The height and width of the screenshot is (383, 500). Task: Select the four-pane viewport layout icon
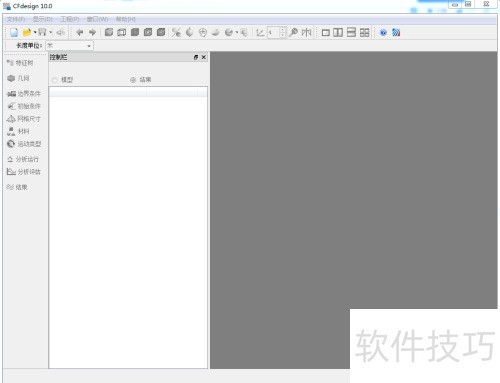click(x=364, y=33)
